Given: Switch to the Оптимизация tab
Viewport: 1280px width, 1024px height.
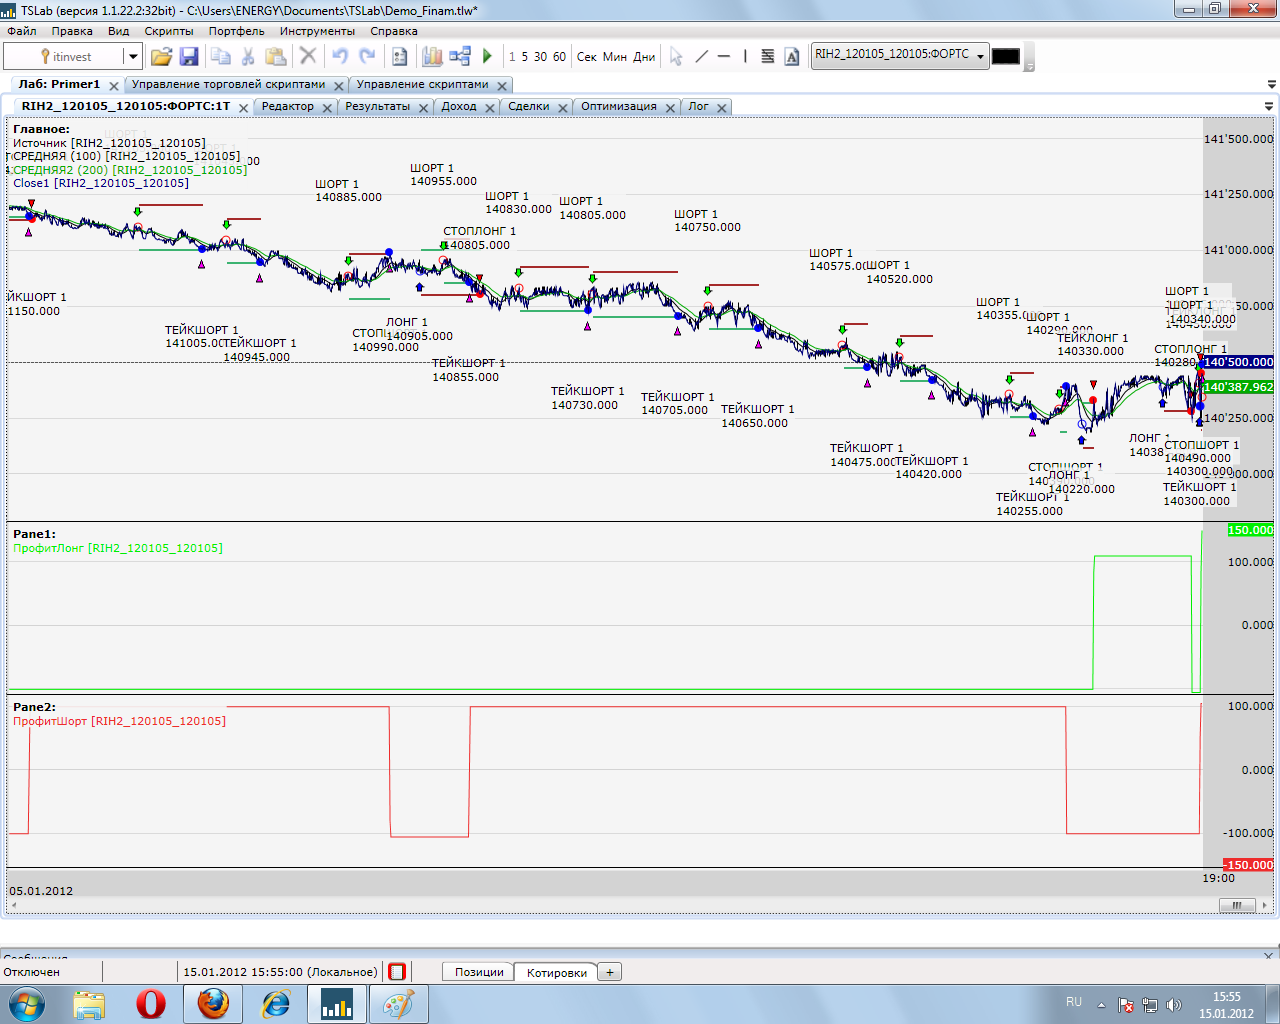Looking at the screenshot, I should pyautogui.click(x=618, y=106).
